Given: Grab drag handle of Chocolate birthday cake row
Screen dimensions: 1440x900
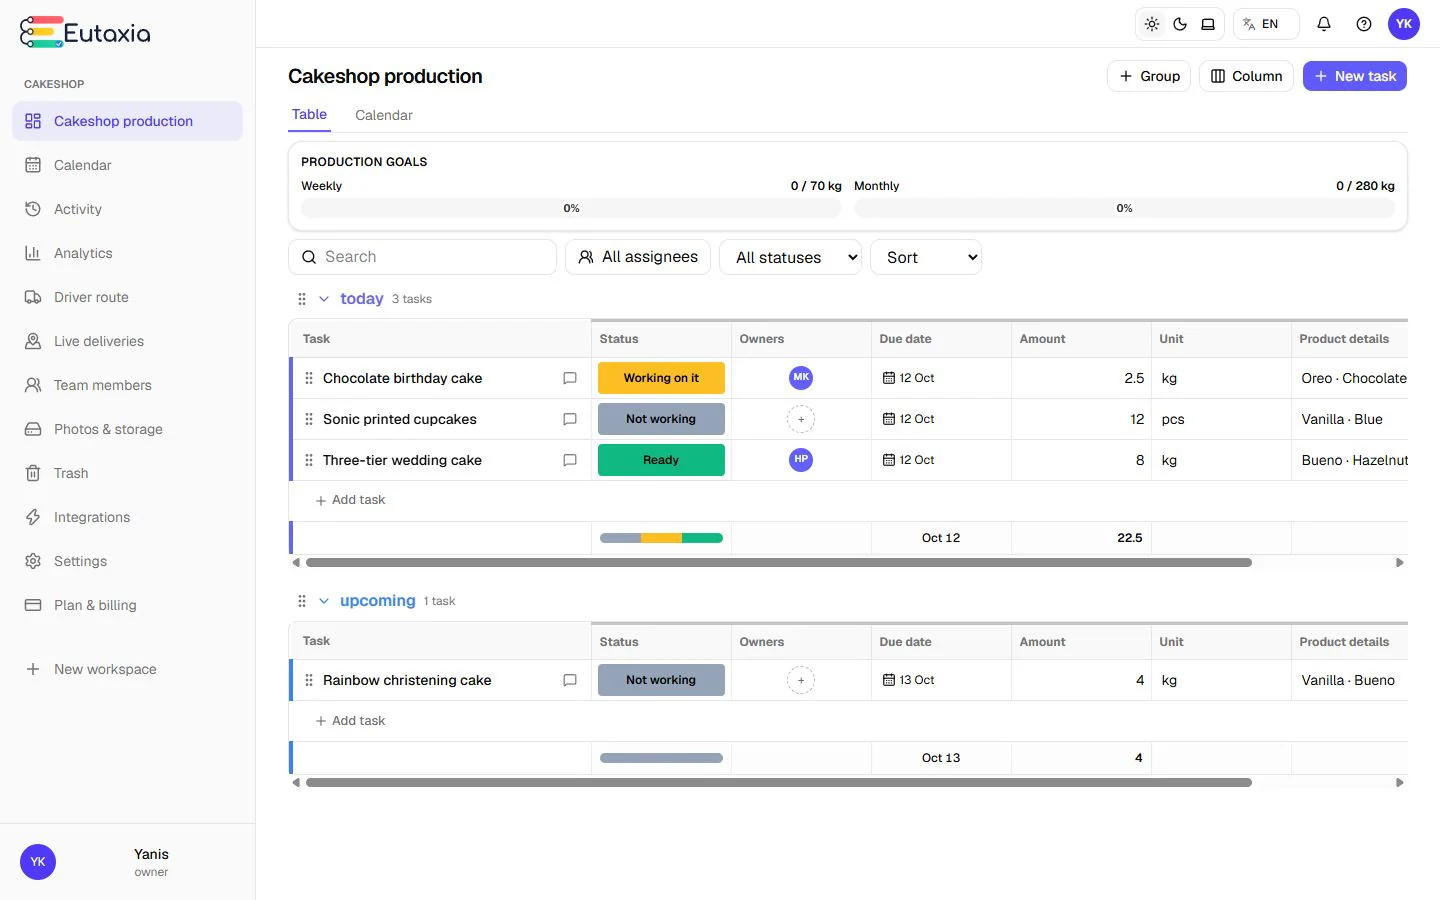Looking at the screenshot, I should pyautogui.click(x=309, y=378).
